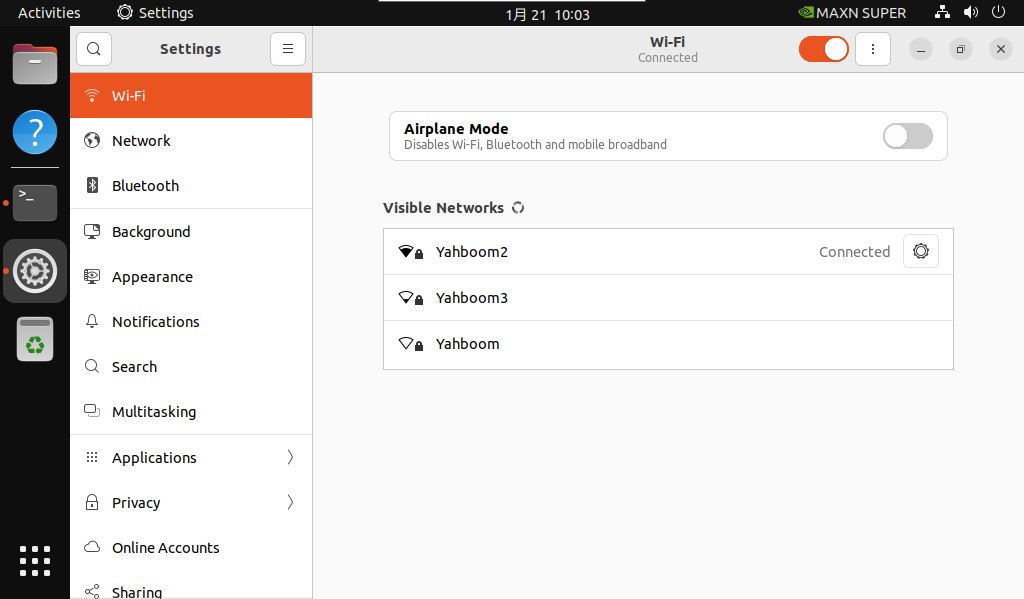Click the Bluetooth sidebar icon
The height and width of the screenshot is (599, 1024).
[x=92, y=186]
